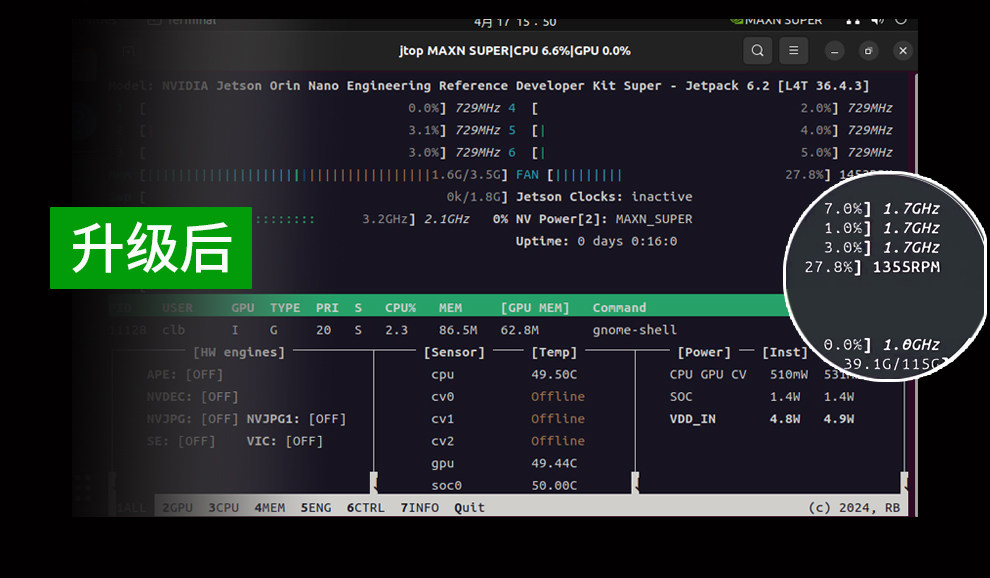
Task: Click the CPU GPU CV power row
Action: tap(762, 375)
